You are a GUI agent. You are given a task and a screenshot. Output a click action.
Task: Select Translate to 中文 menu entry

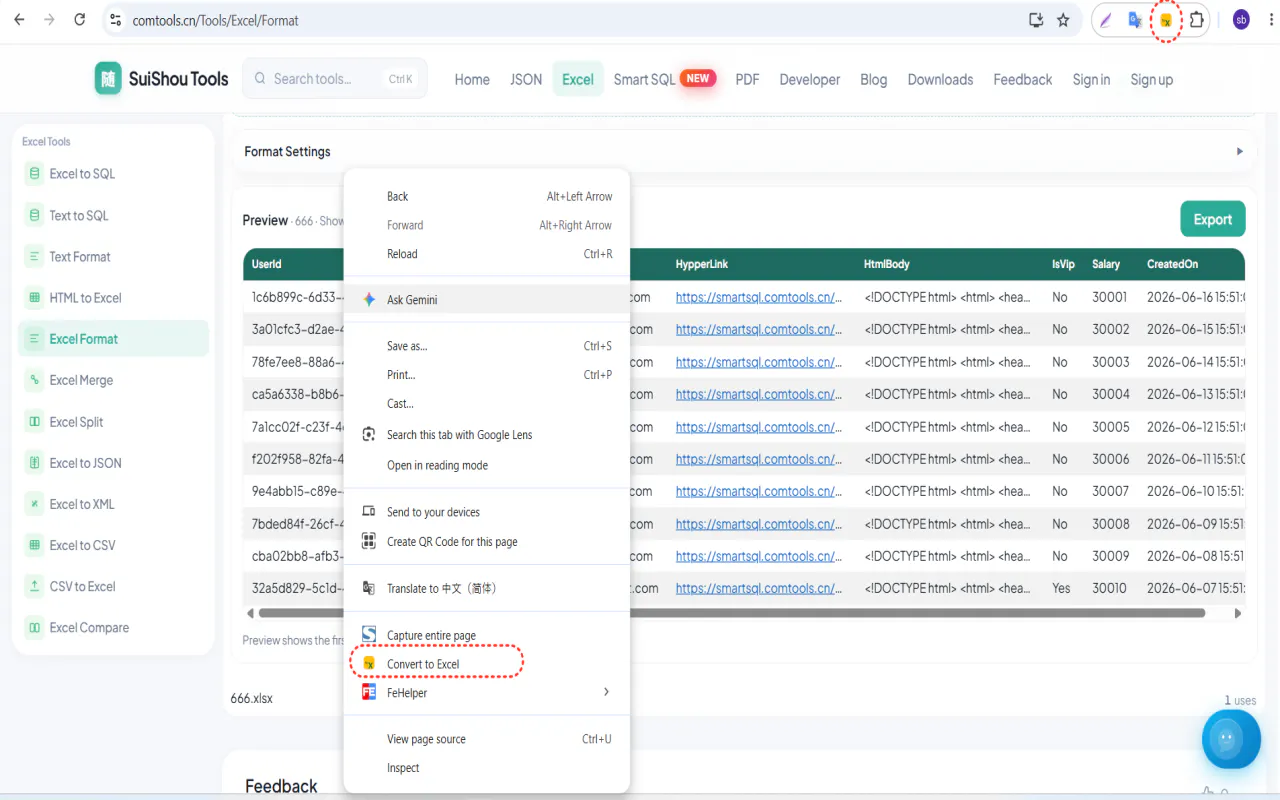point(487,588)
